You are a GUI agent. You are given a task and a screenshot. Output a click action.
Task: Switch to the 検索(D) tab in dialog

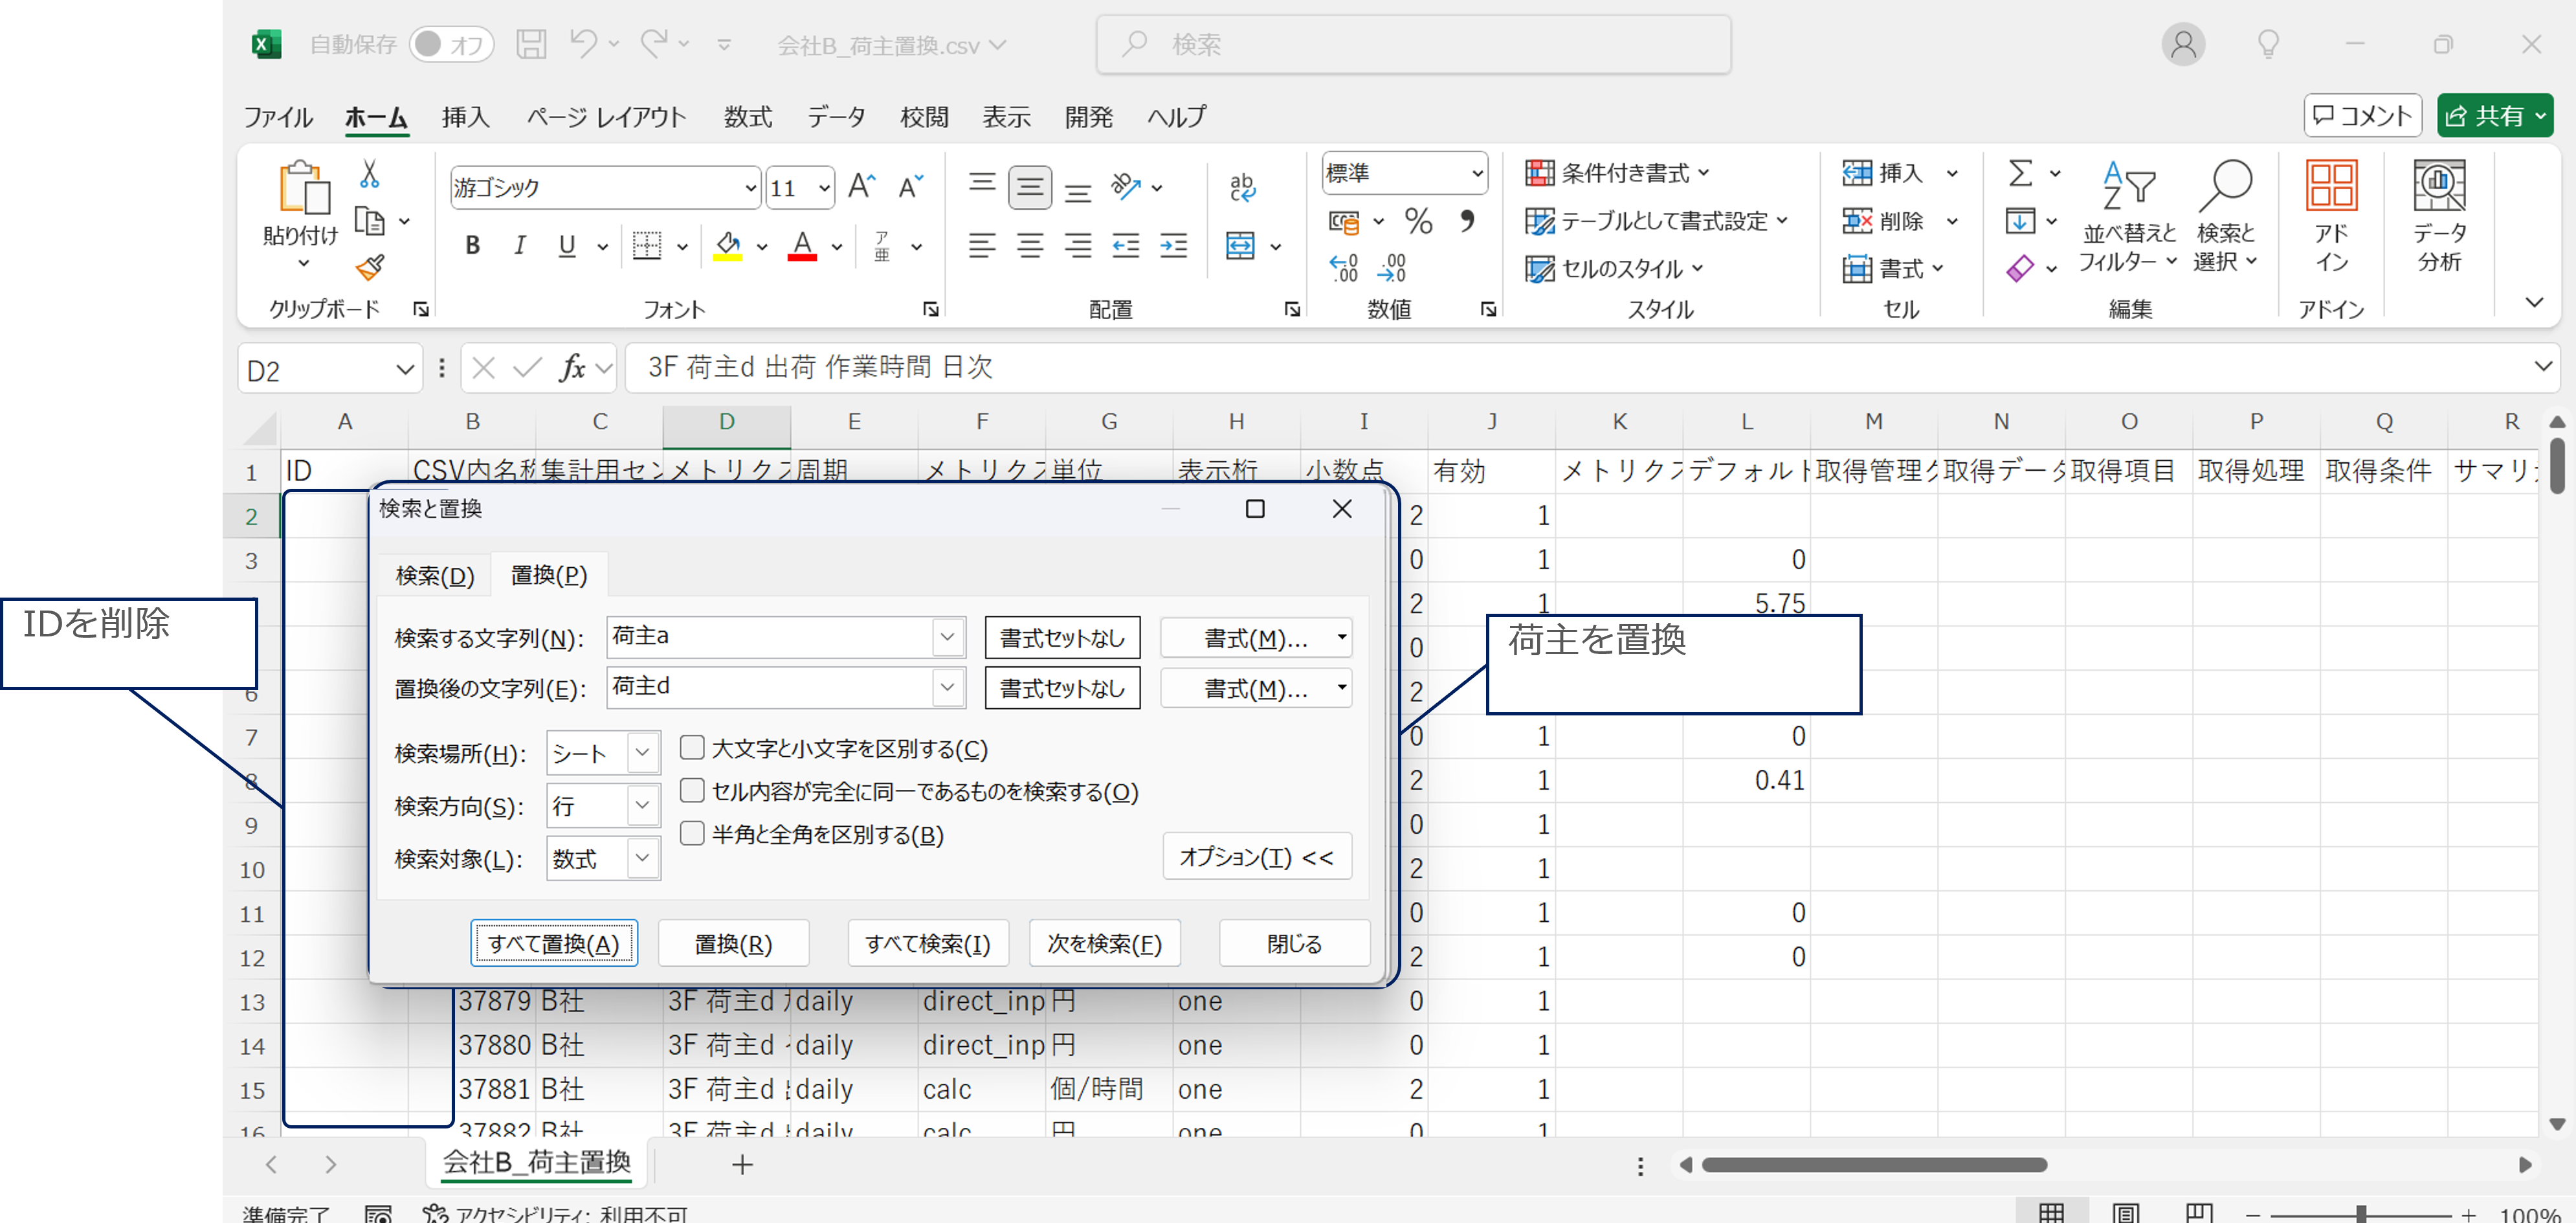(435, 575)
